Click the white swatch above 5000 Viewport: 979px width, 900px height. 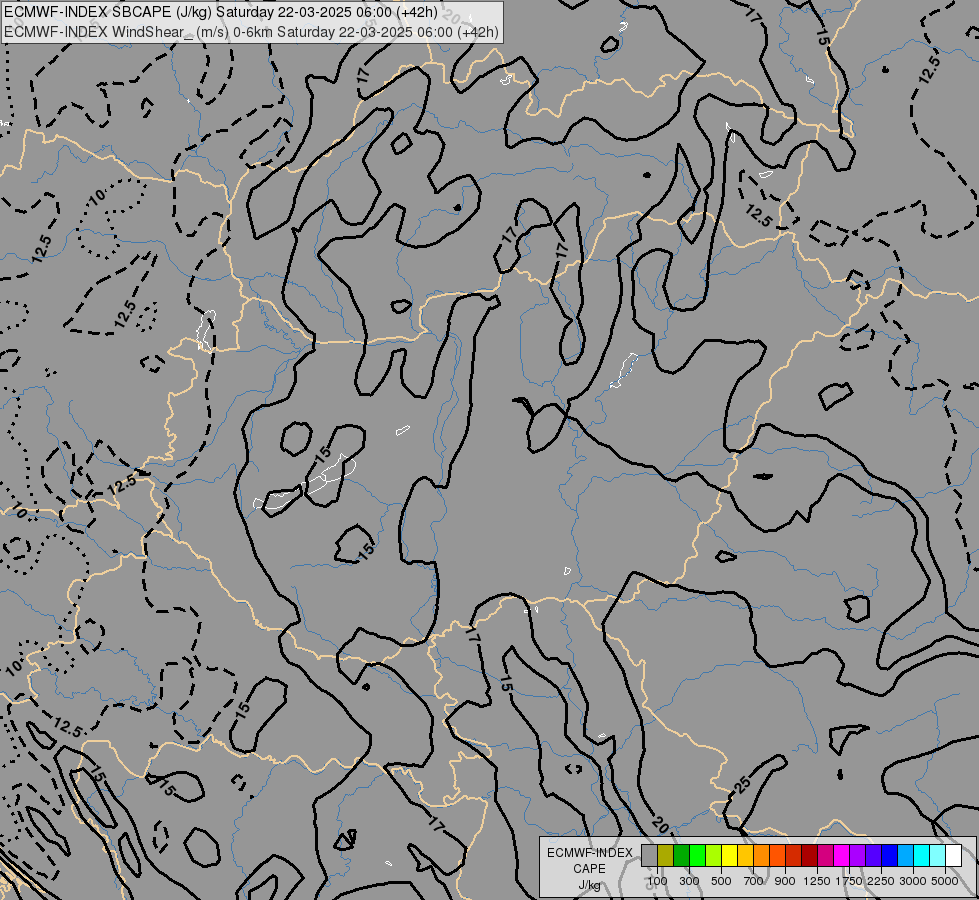955,855
